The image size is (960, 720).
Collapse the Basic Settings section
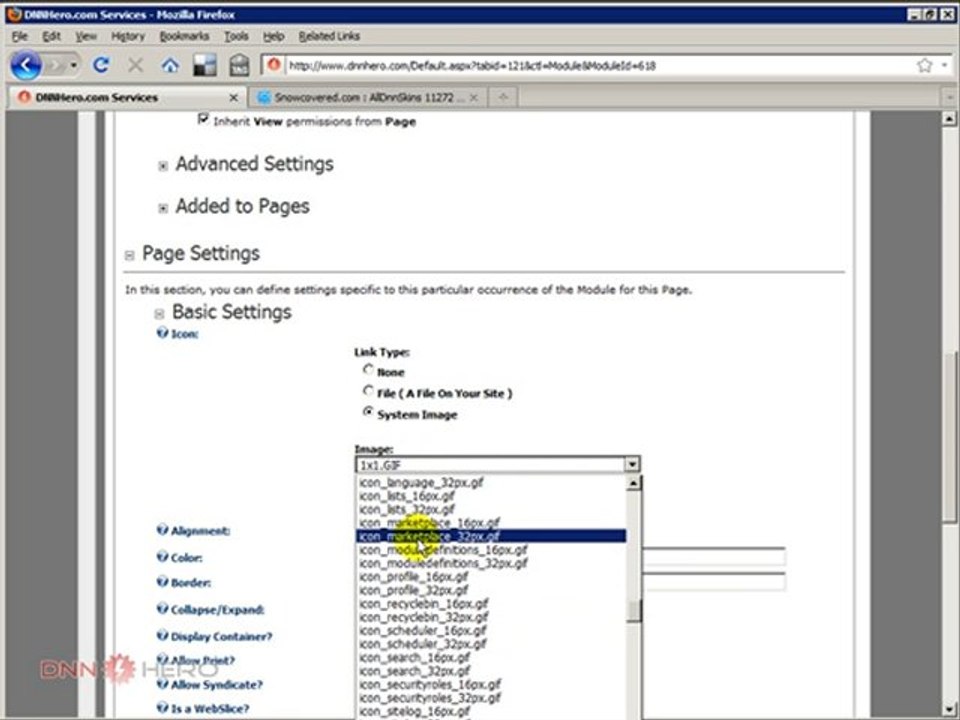[159, 314]
